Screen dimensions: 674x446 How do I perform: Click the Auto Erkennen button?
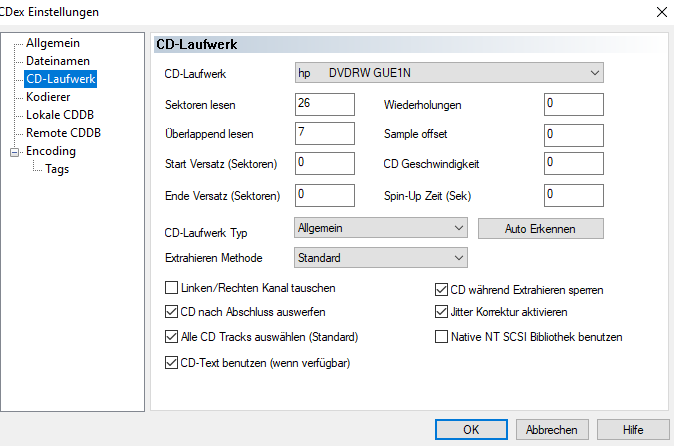tap(540, 229)
